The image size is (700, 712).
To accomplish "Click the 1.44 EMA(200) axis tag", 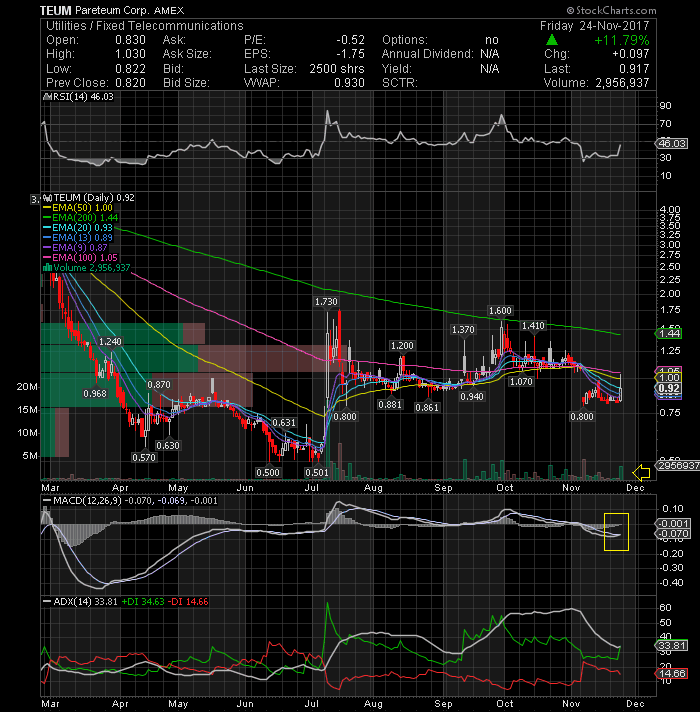I will [x=670, y=334].
